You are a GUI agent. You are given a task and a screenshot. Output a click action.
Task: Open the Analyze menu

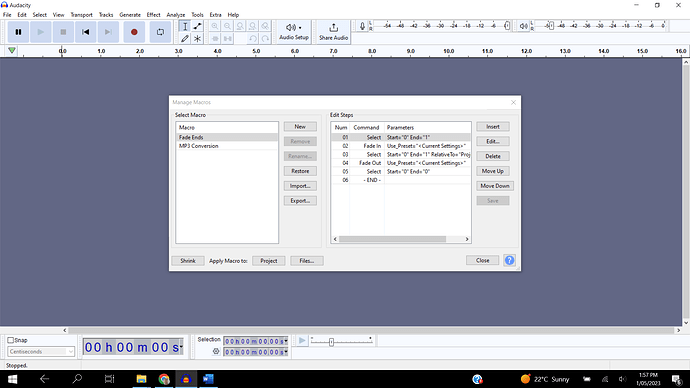(x=176, y=15)
